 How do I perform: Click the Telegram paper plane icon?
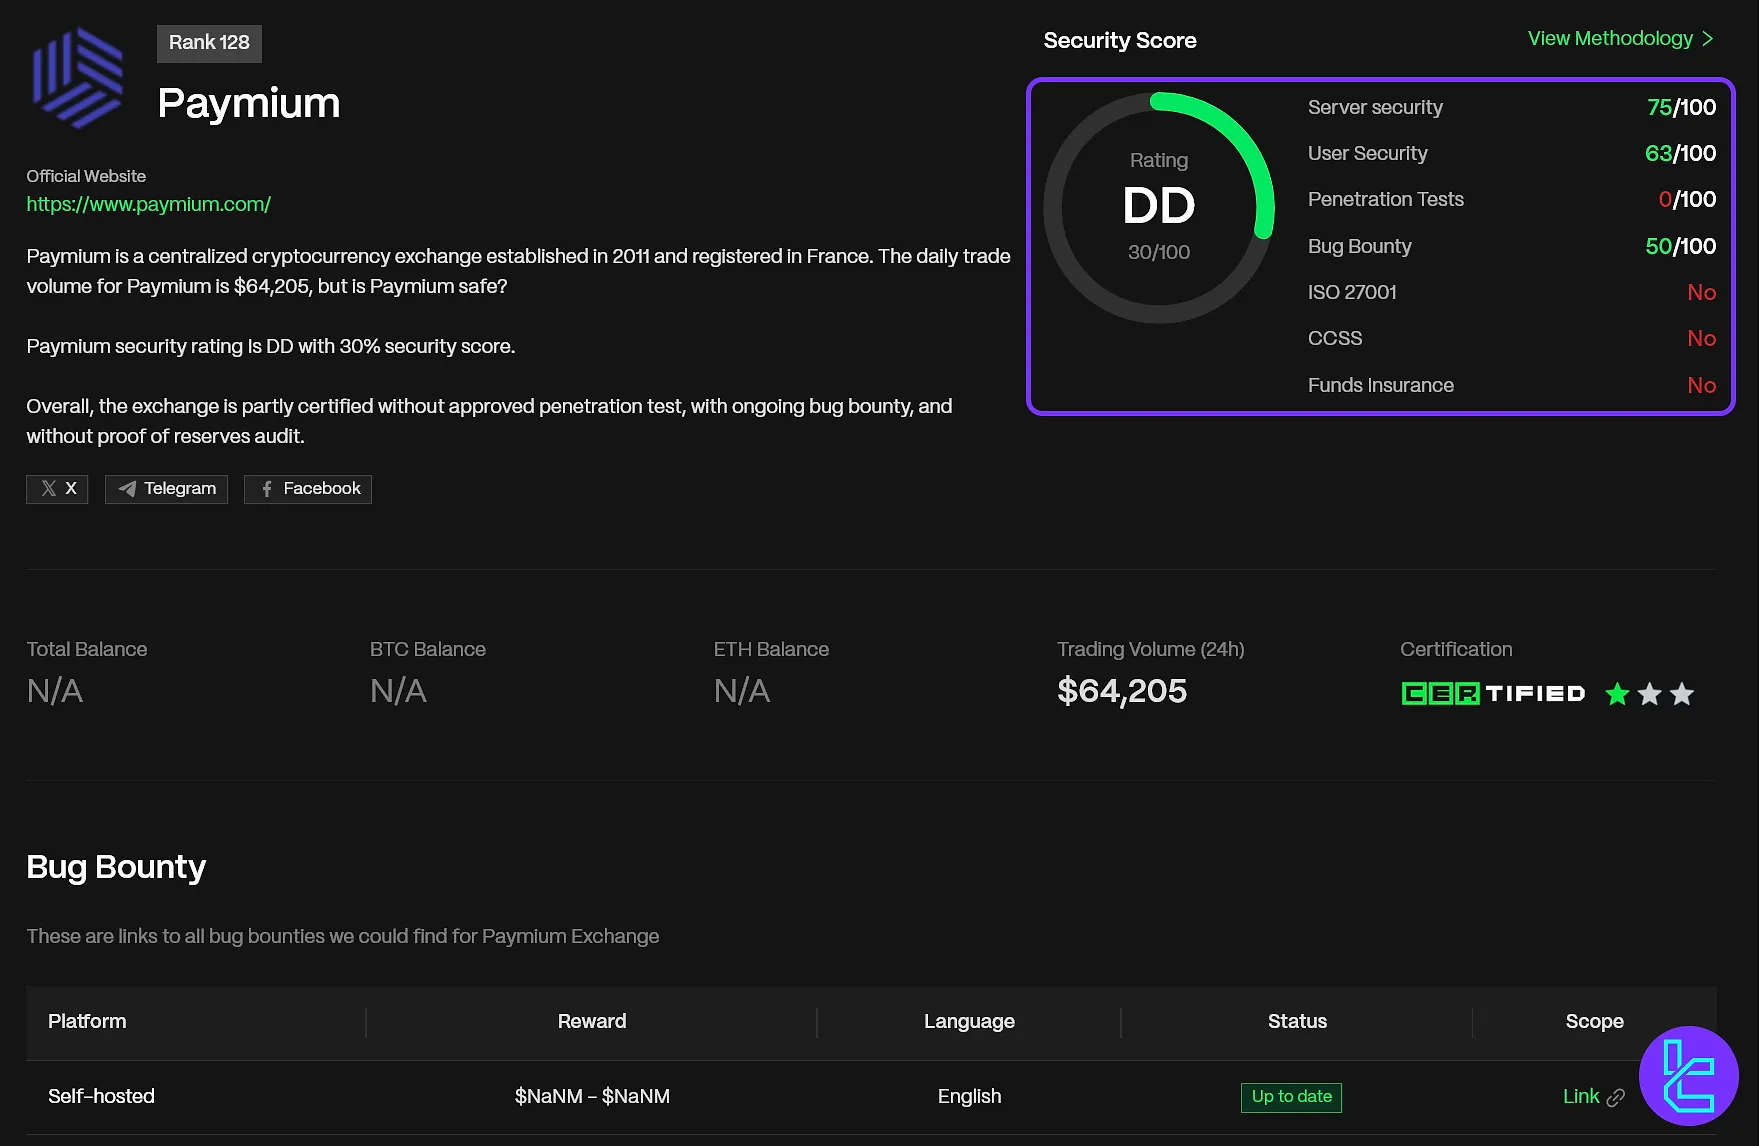[x=126, y=489]
